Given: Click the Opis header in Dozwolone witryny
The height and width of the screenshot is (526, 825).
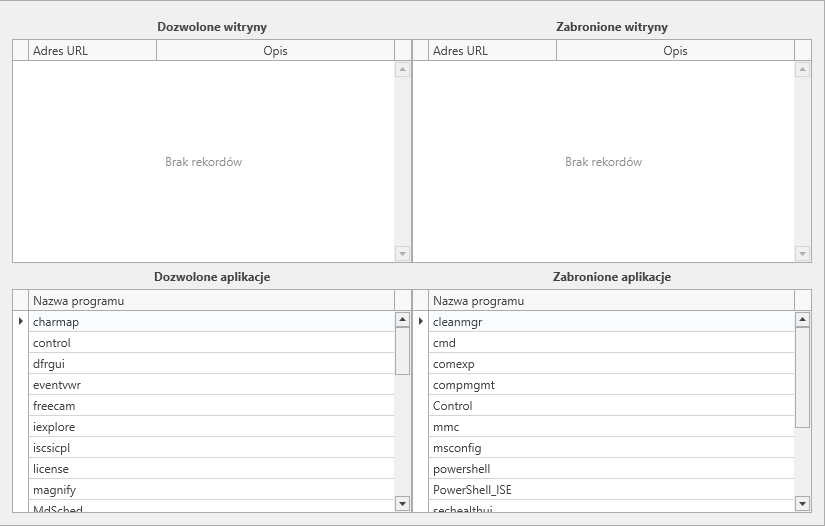Looking at the screenshot, I should 275,50.
